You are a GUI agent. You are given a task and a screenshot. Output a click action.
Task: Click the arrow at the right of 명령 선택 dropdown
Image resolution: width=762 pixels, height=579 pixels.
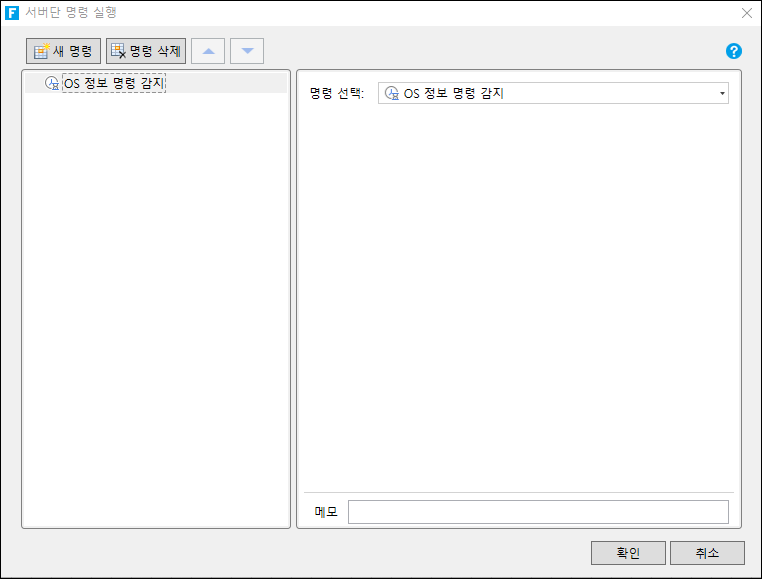click(721, 93)
